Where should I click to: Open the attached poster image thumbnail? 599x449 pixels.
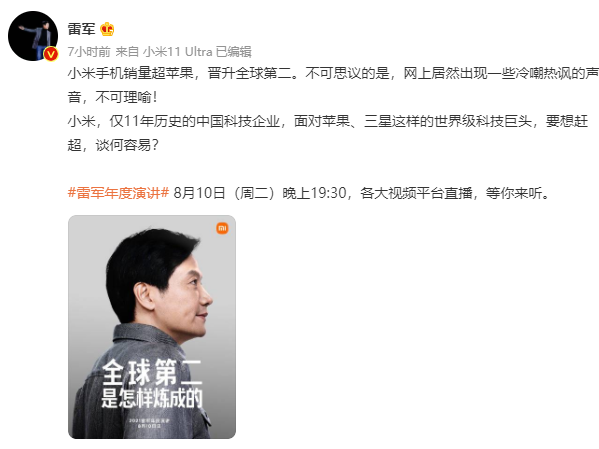coord(152,327)
